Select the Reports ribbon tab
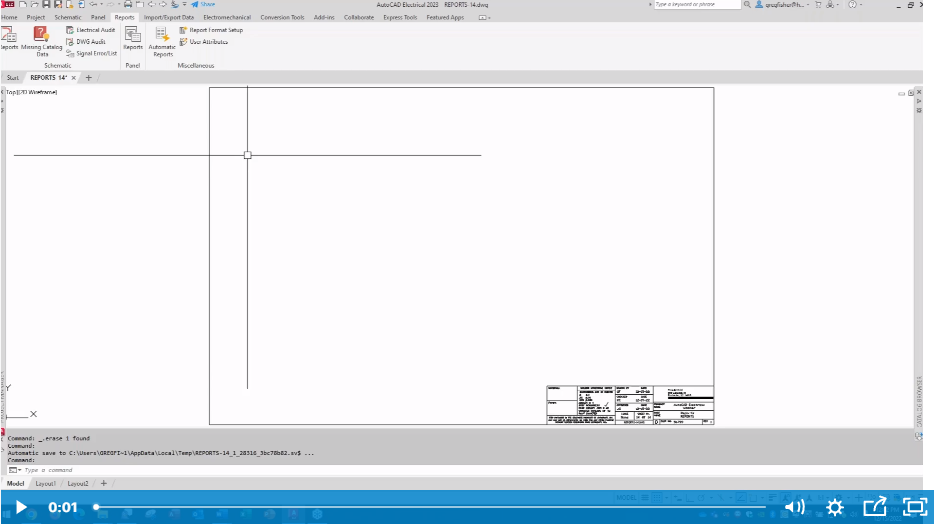Viewport: 934px width, 524px height. point(124,17)
